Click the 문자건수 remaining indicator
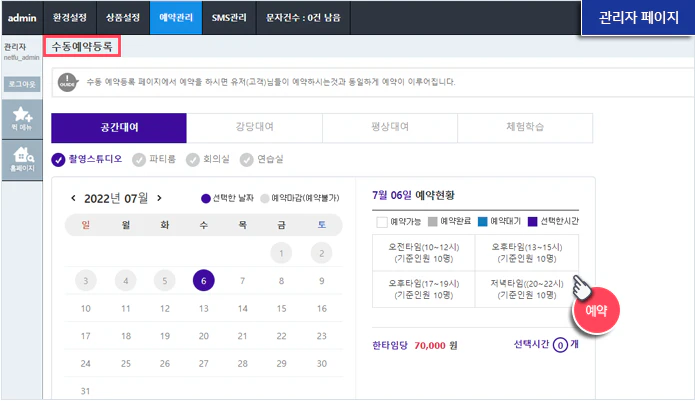Image resolution: width=695 pixels, height=401 pixels. click(x=303, y=18)
